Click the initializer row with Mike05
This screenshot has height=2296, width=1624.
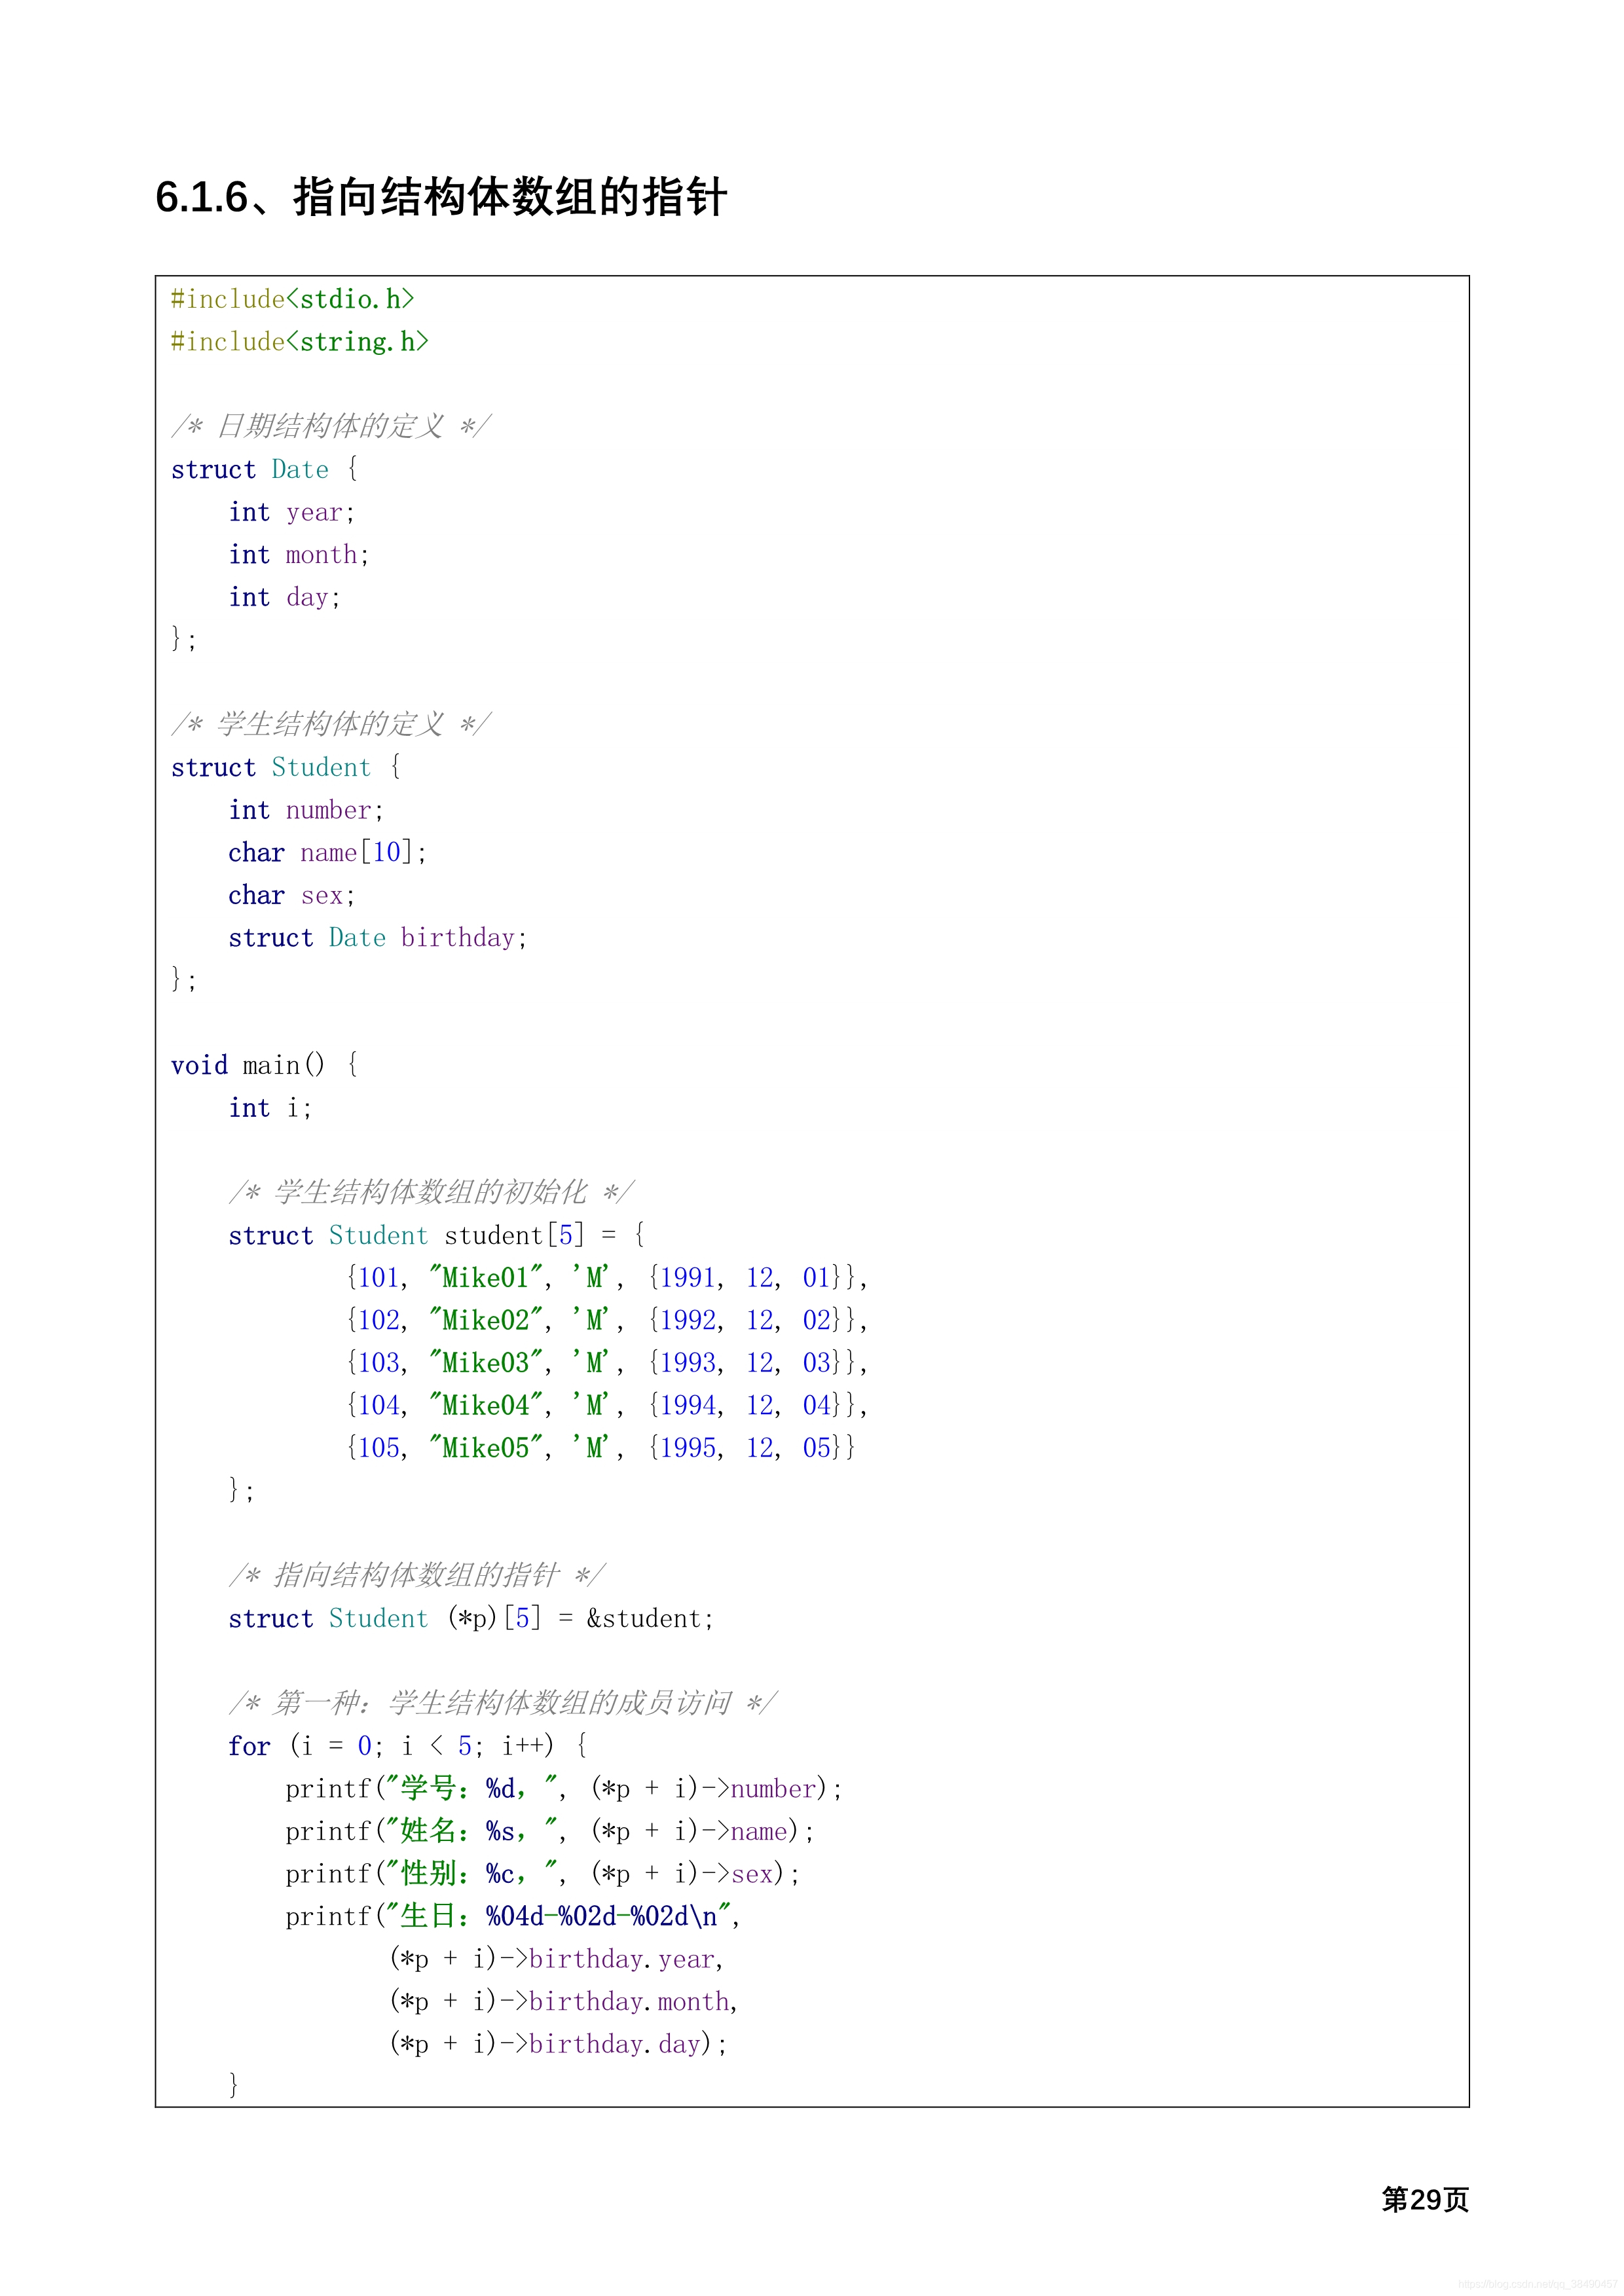pos(600,1448)
